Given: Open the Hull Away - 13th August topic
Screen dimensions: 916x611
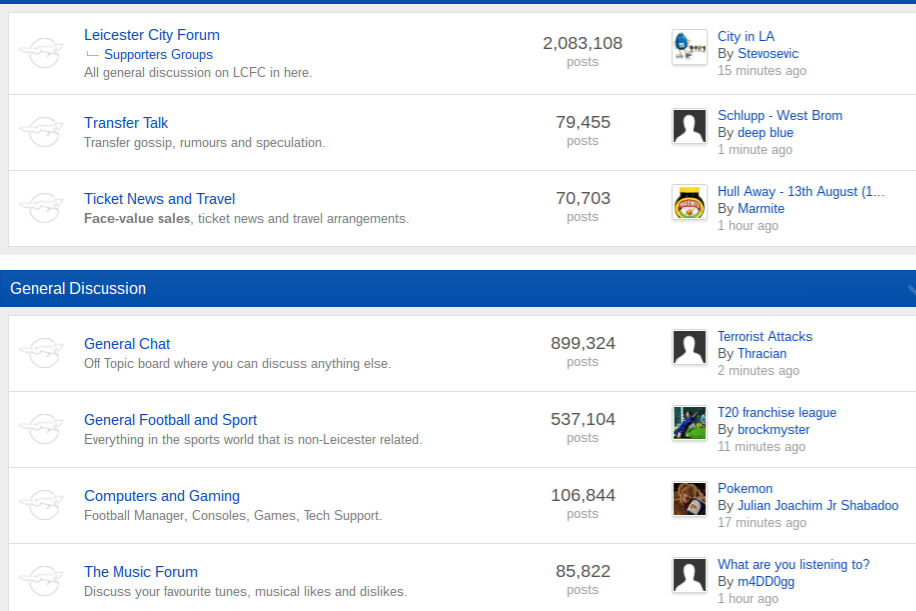Looking at the screenshot, I should pyautogui.click(x=801, y=191).
